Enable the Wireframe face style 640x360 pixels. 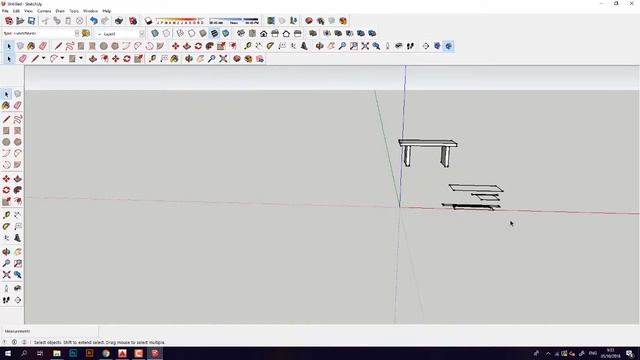(x=180, y=33)
